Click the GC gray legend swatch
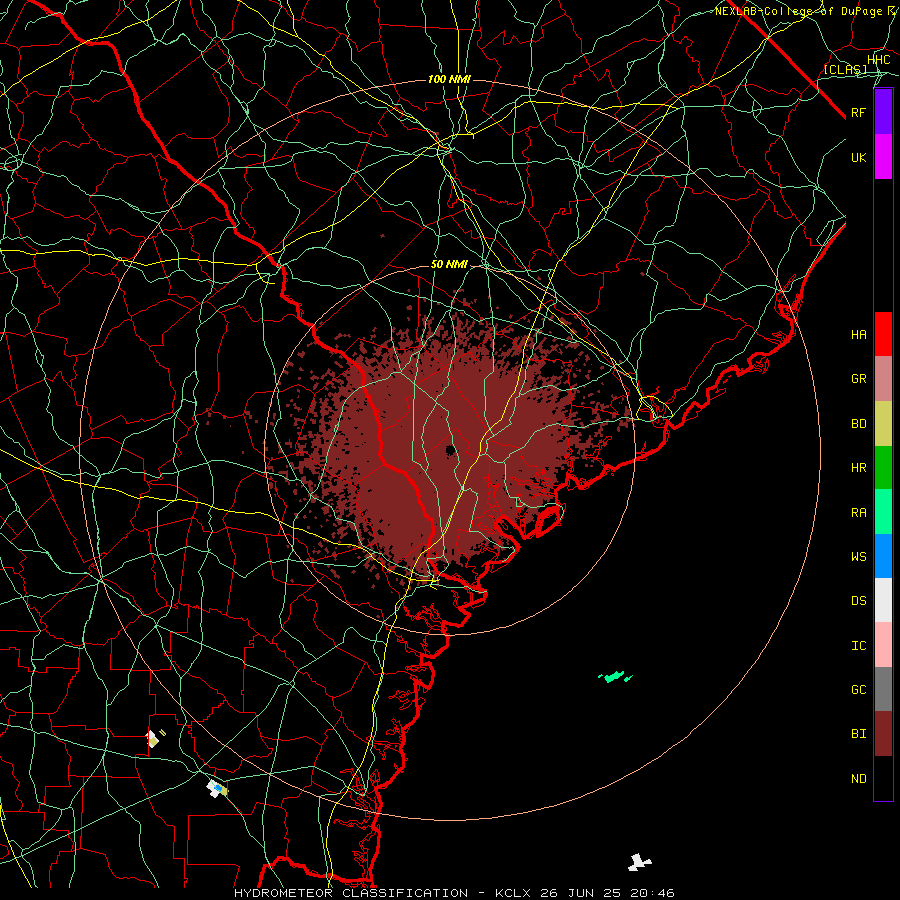Image resolution: width=900 pixels, height=900 pixels. pyautogui.click(x=883, y=689)
